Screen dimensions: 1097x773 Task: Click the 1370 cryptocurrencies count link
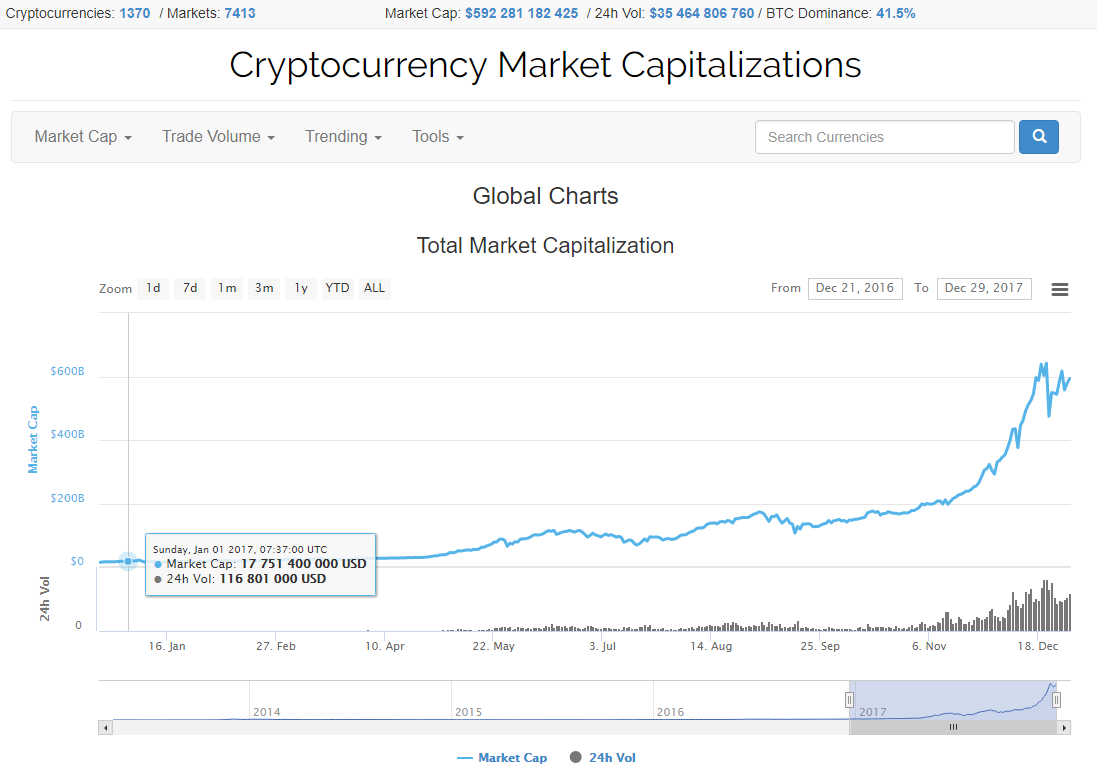(134, 13)
